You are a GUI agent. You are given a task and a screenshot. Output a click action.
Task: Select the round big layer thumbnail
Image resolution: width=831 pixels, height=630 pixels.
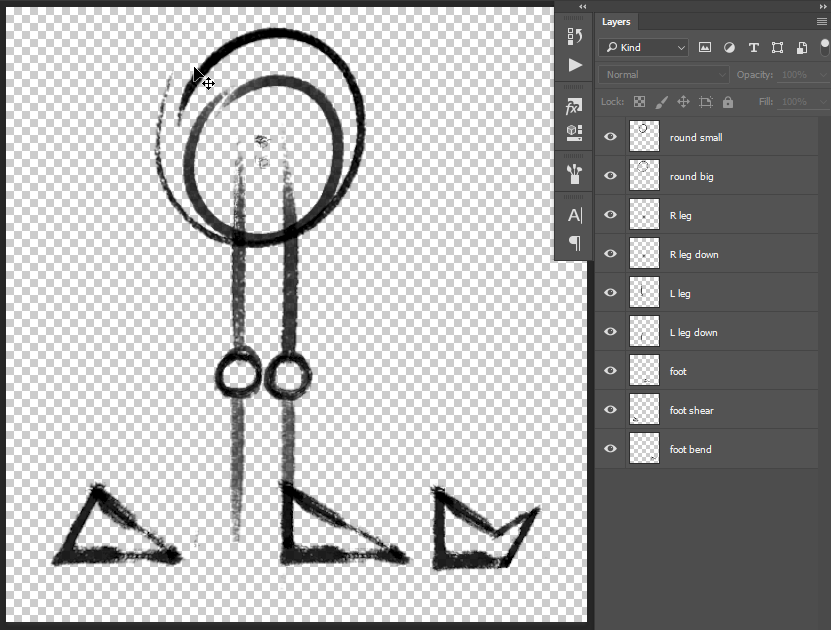(x=644, y=175)
